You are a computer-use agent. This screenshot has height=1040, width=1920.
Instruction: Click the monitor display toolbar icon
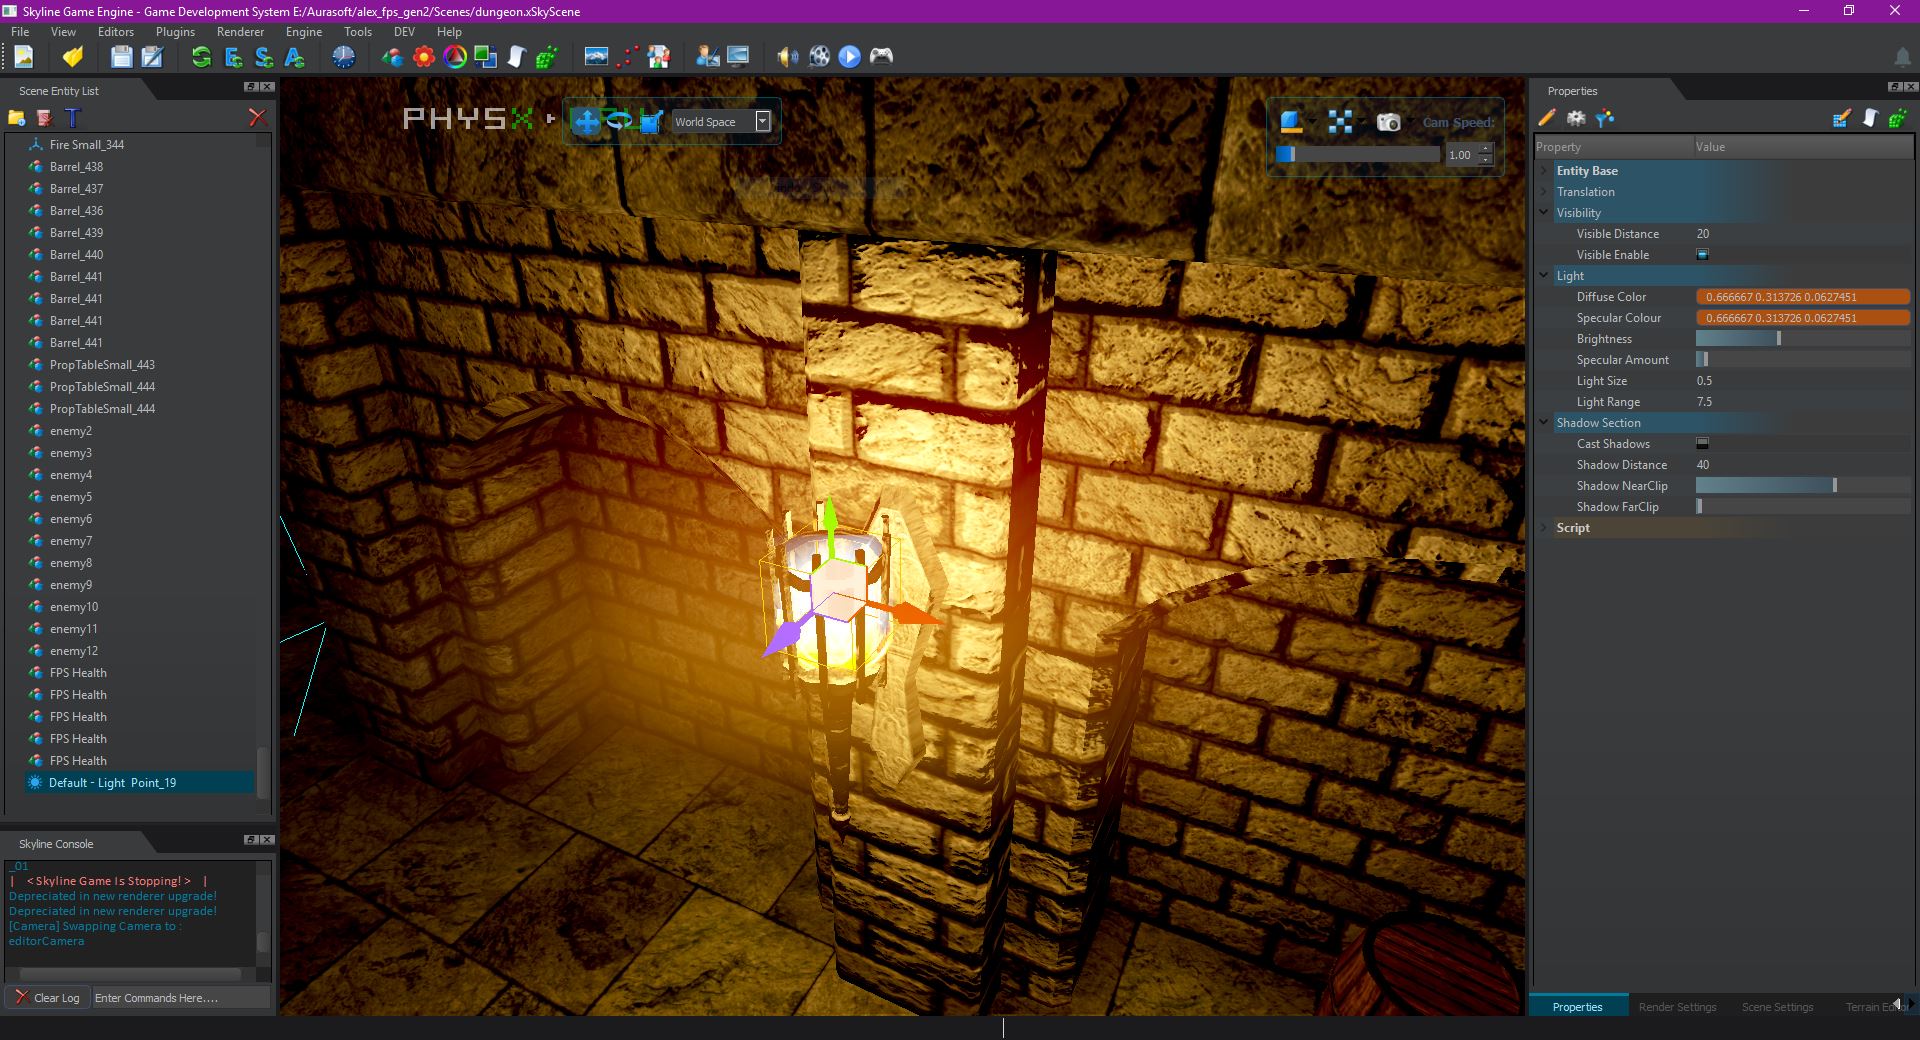(738, 57)
